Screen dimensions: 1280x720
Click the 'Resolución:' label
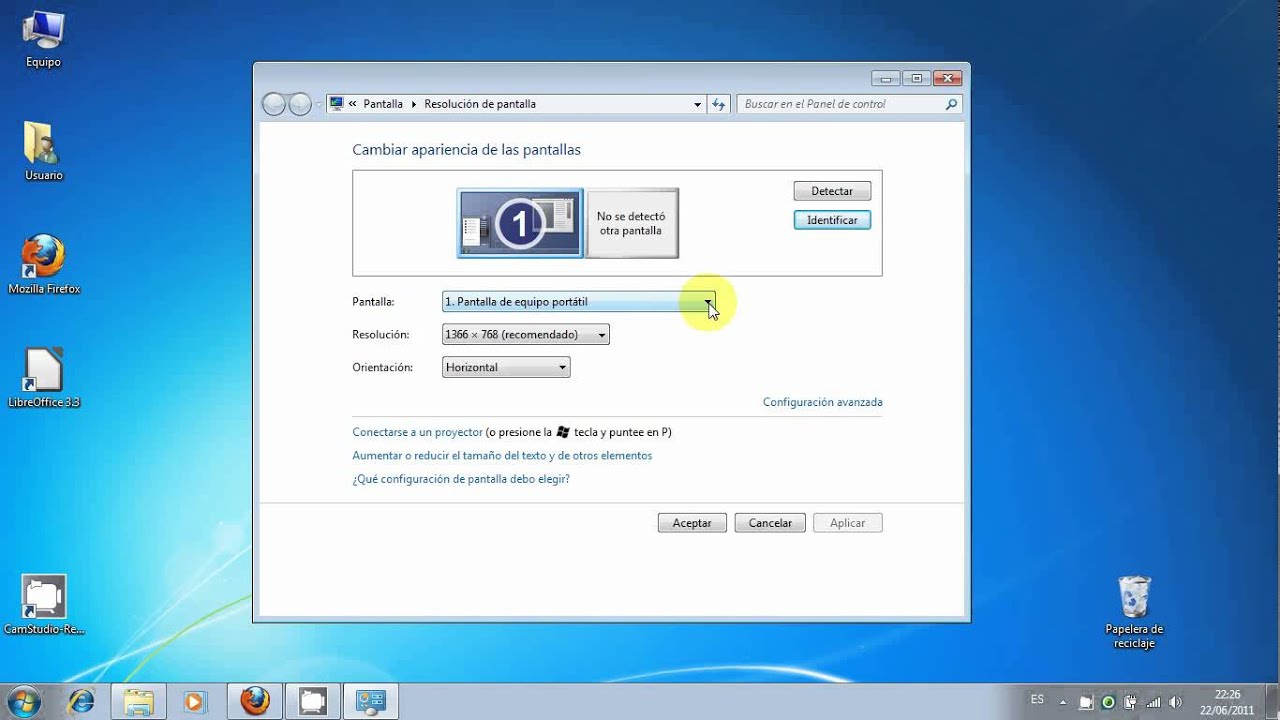[381, 335]
